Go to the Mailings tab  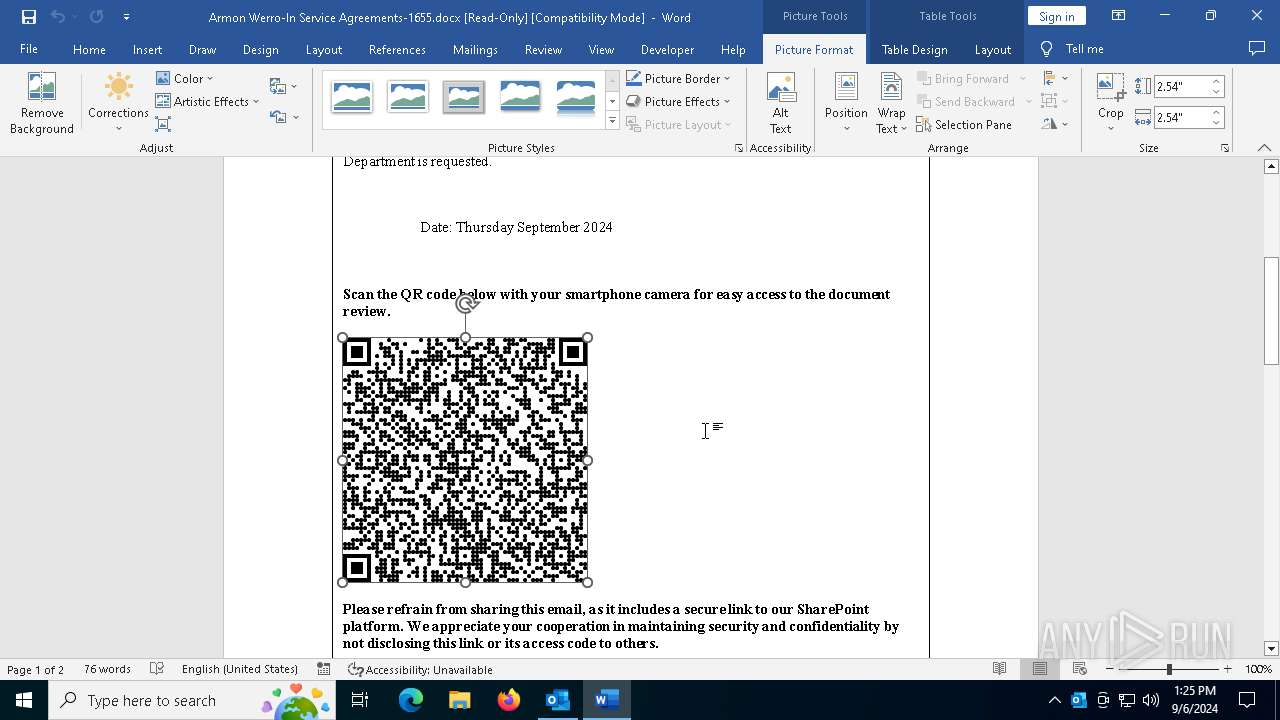coord(475,49)
